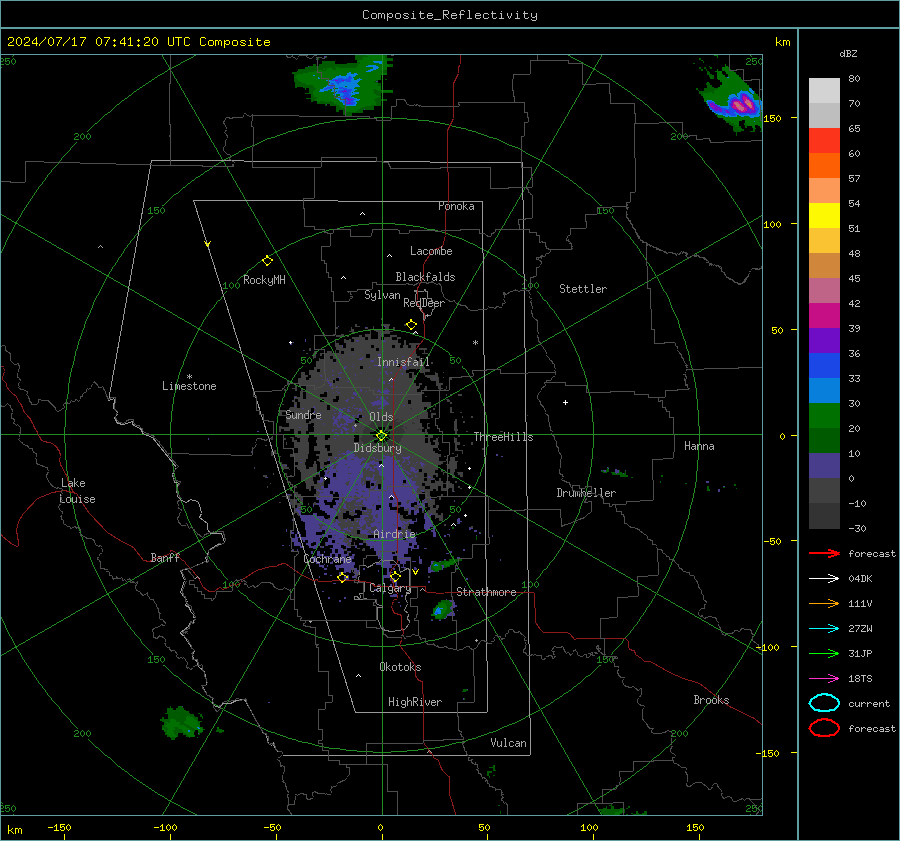Image resolution: width=900 pixels, height=841 pixels.
Task: Click the Strathmore town label
Action: point(486,592)
